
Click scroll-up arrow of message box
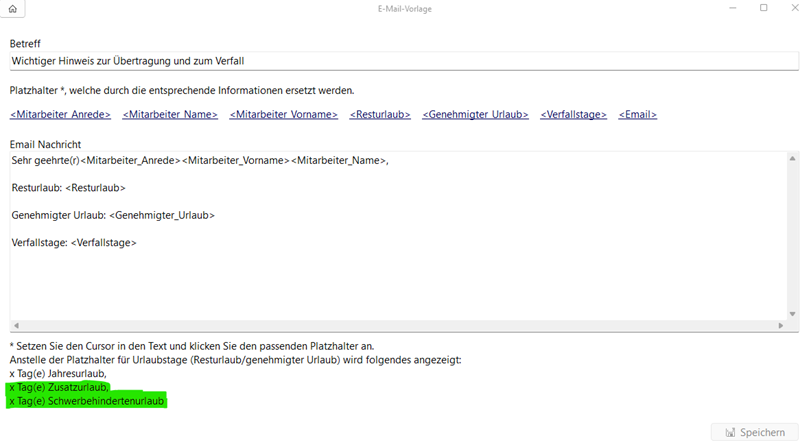coord(794,159)
